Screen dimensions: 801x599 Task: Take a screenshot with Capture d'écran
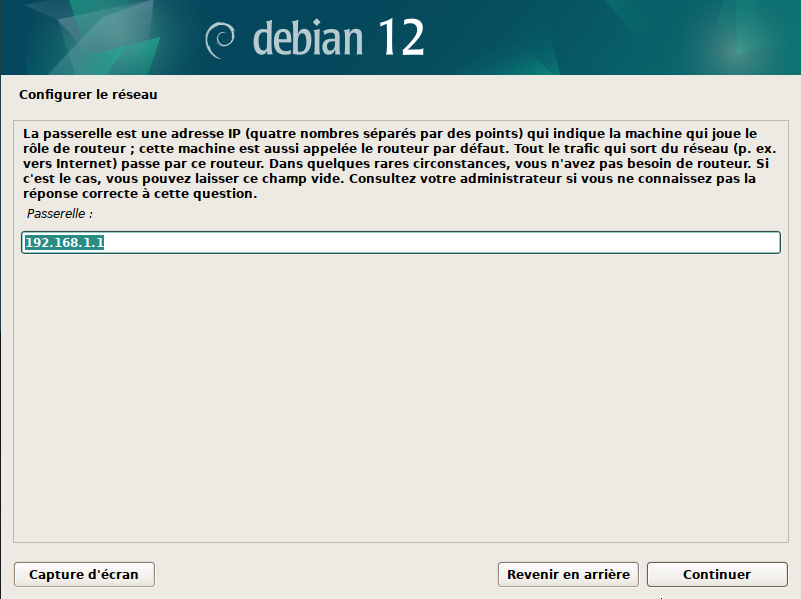point(84,574)
